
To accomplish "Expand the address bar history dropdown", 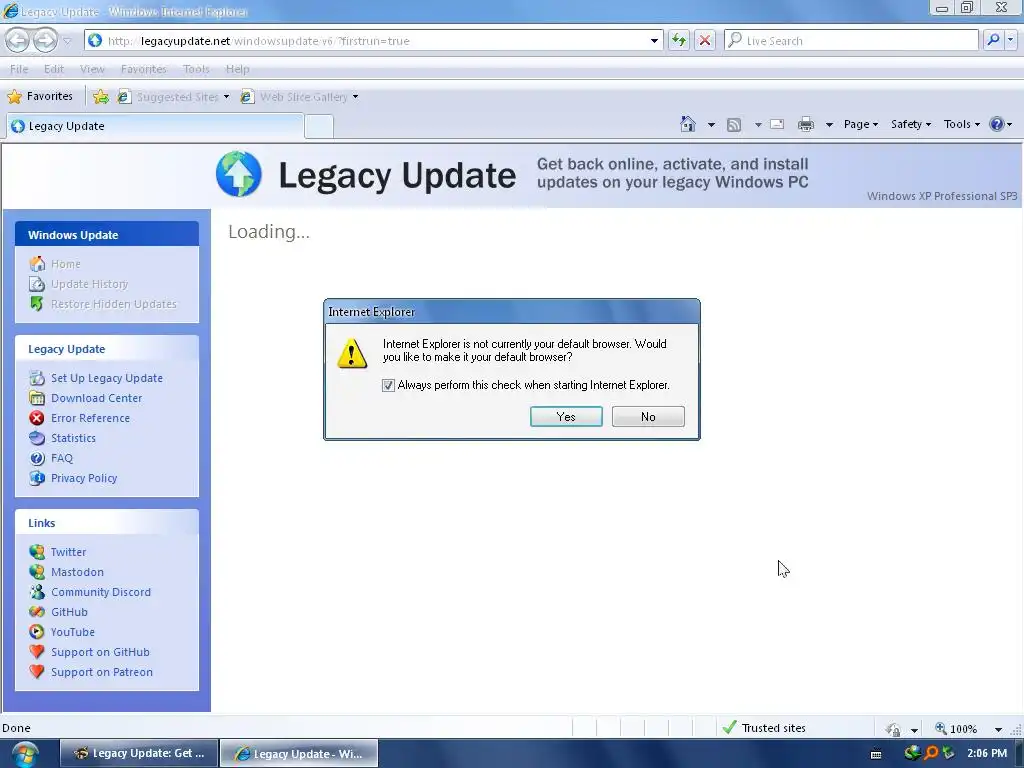I will (x=654, y=40).
